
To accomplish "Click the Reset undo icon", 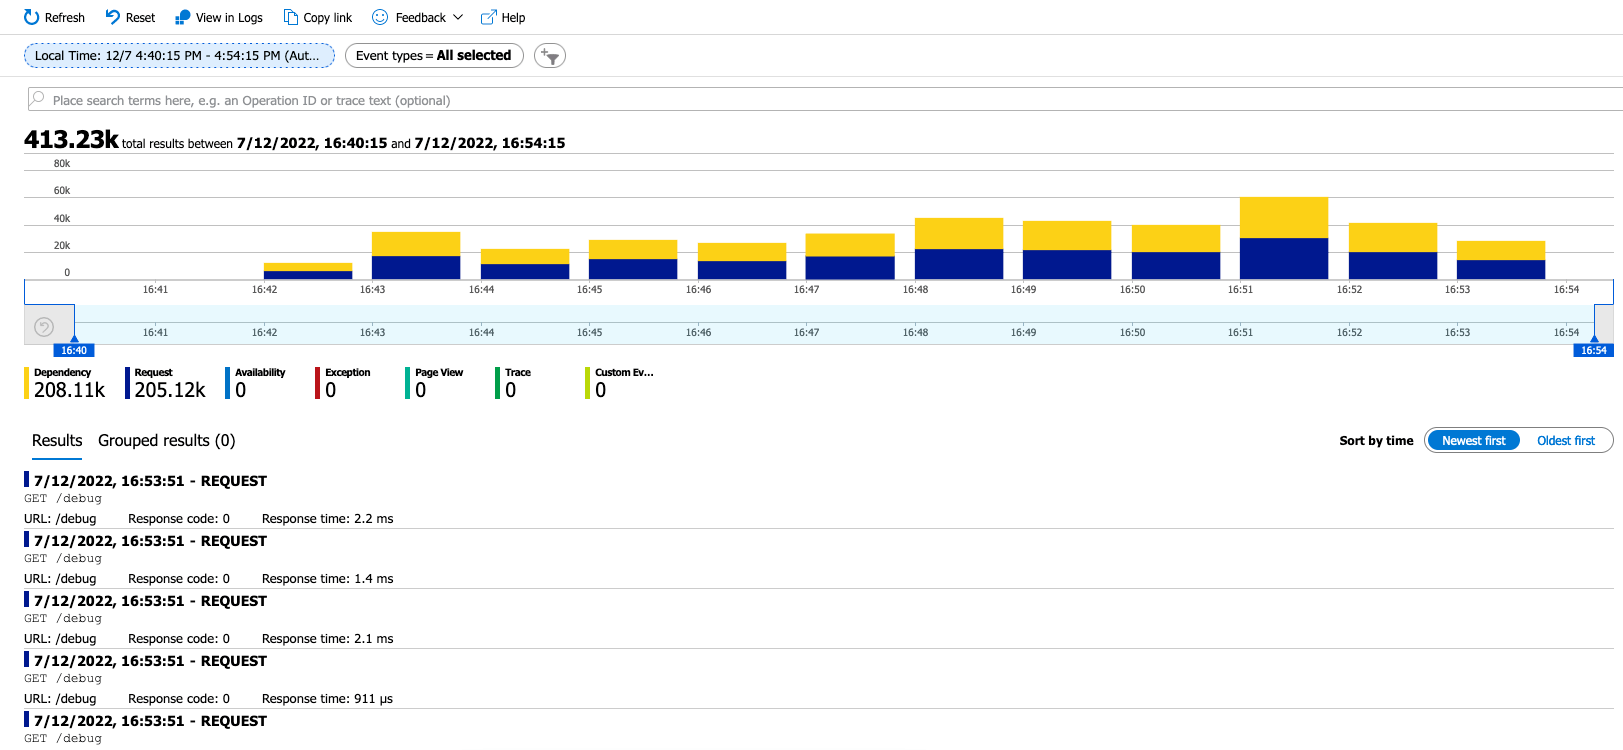I will point(113,17).
